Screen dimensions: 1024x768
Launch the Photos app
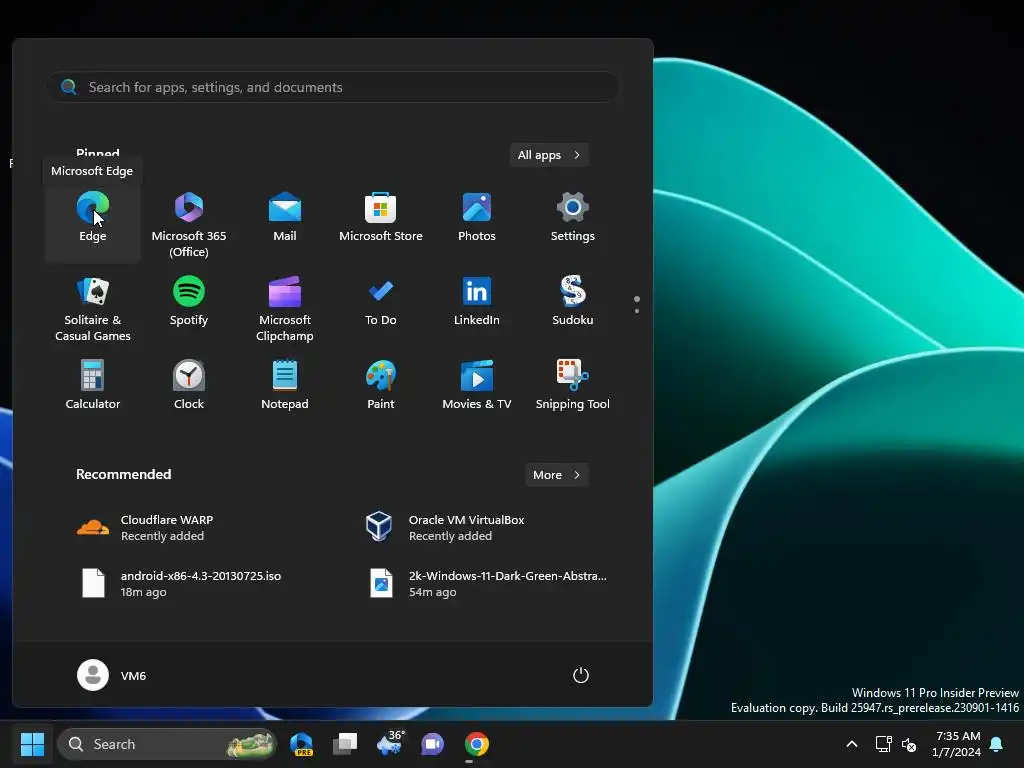coord(477,218)
